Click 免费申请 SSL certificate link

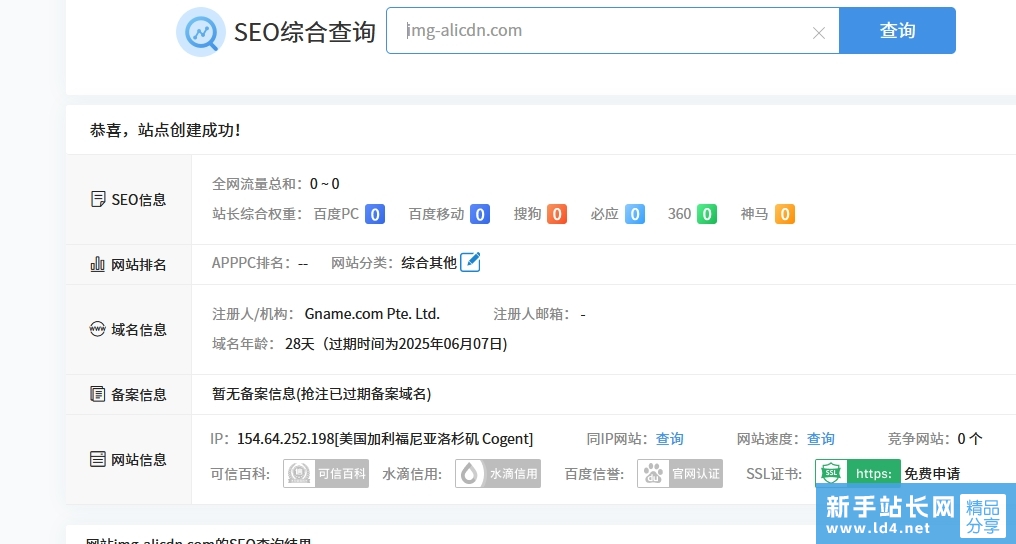coord(932,473)
